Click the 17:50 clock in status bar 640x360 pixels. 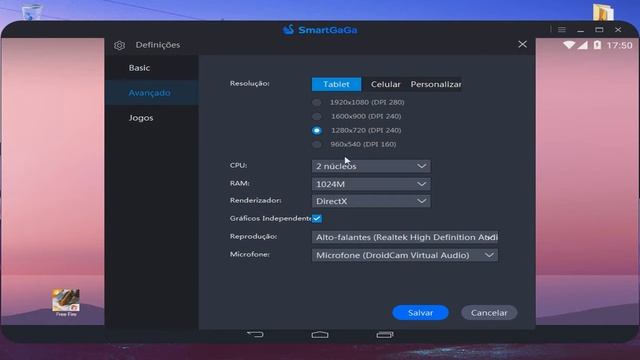click(620, 45)
